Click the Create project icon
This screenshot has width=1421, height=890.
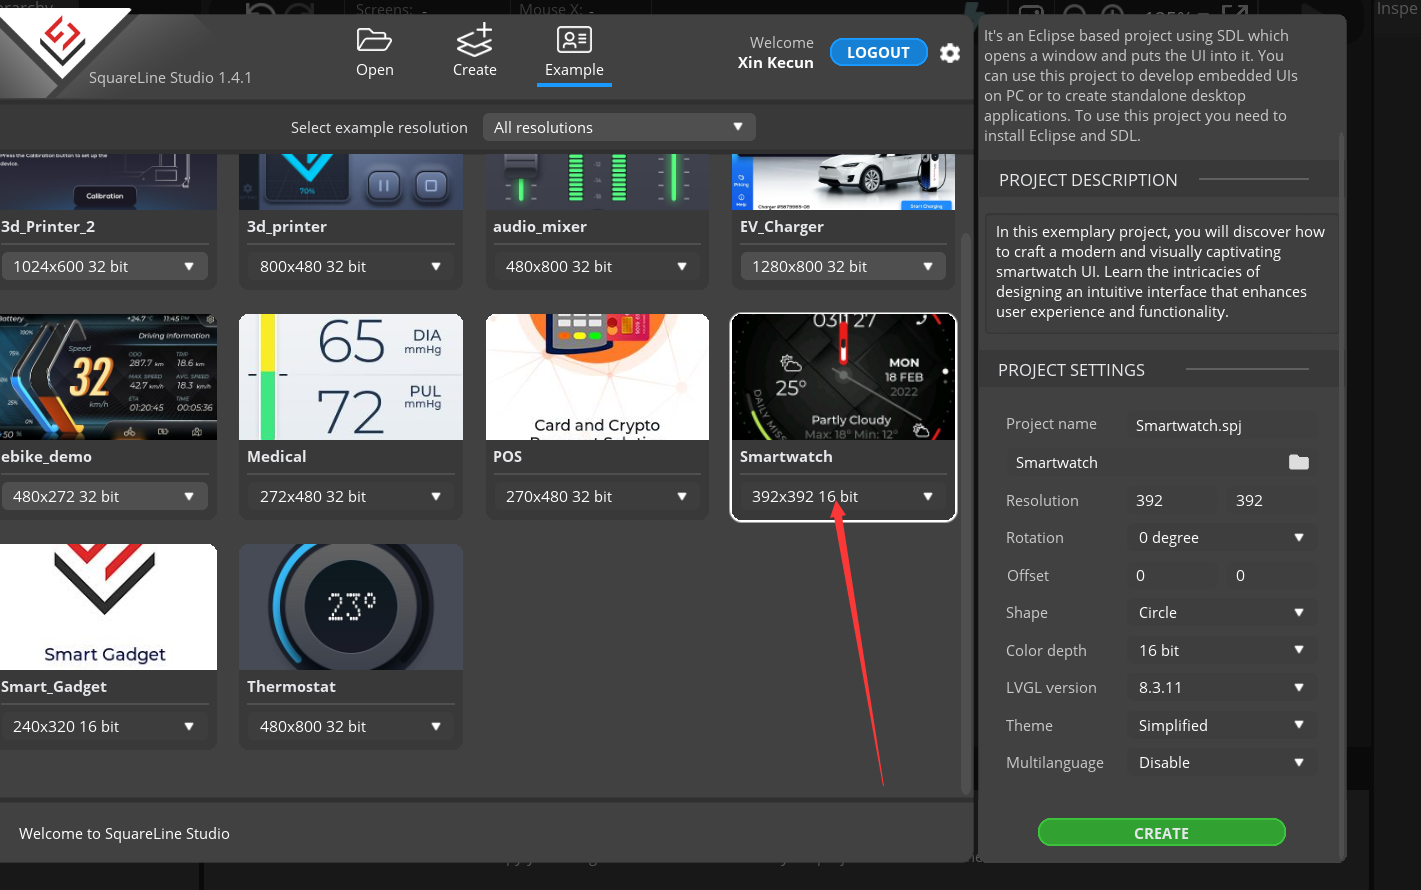[x=474, y=40]
